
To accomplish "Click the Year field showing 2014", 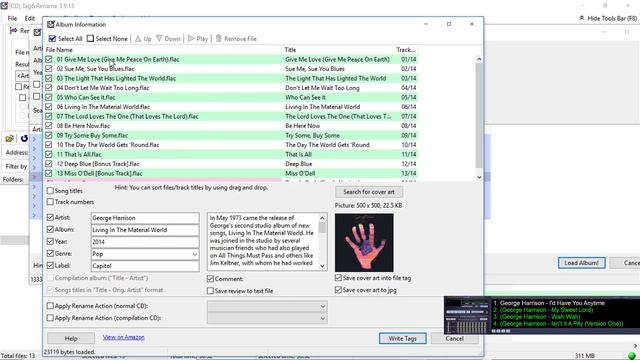I will tap(145, 242).
